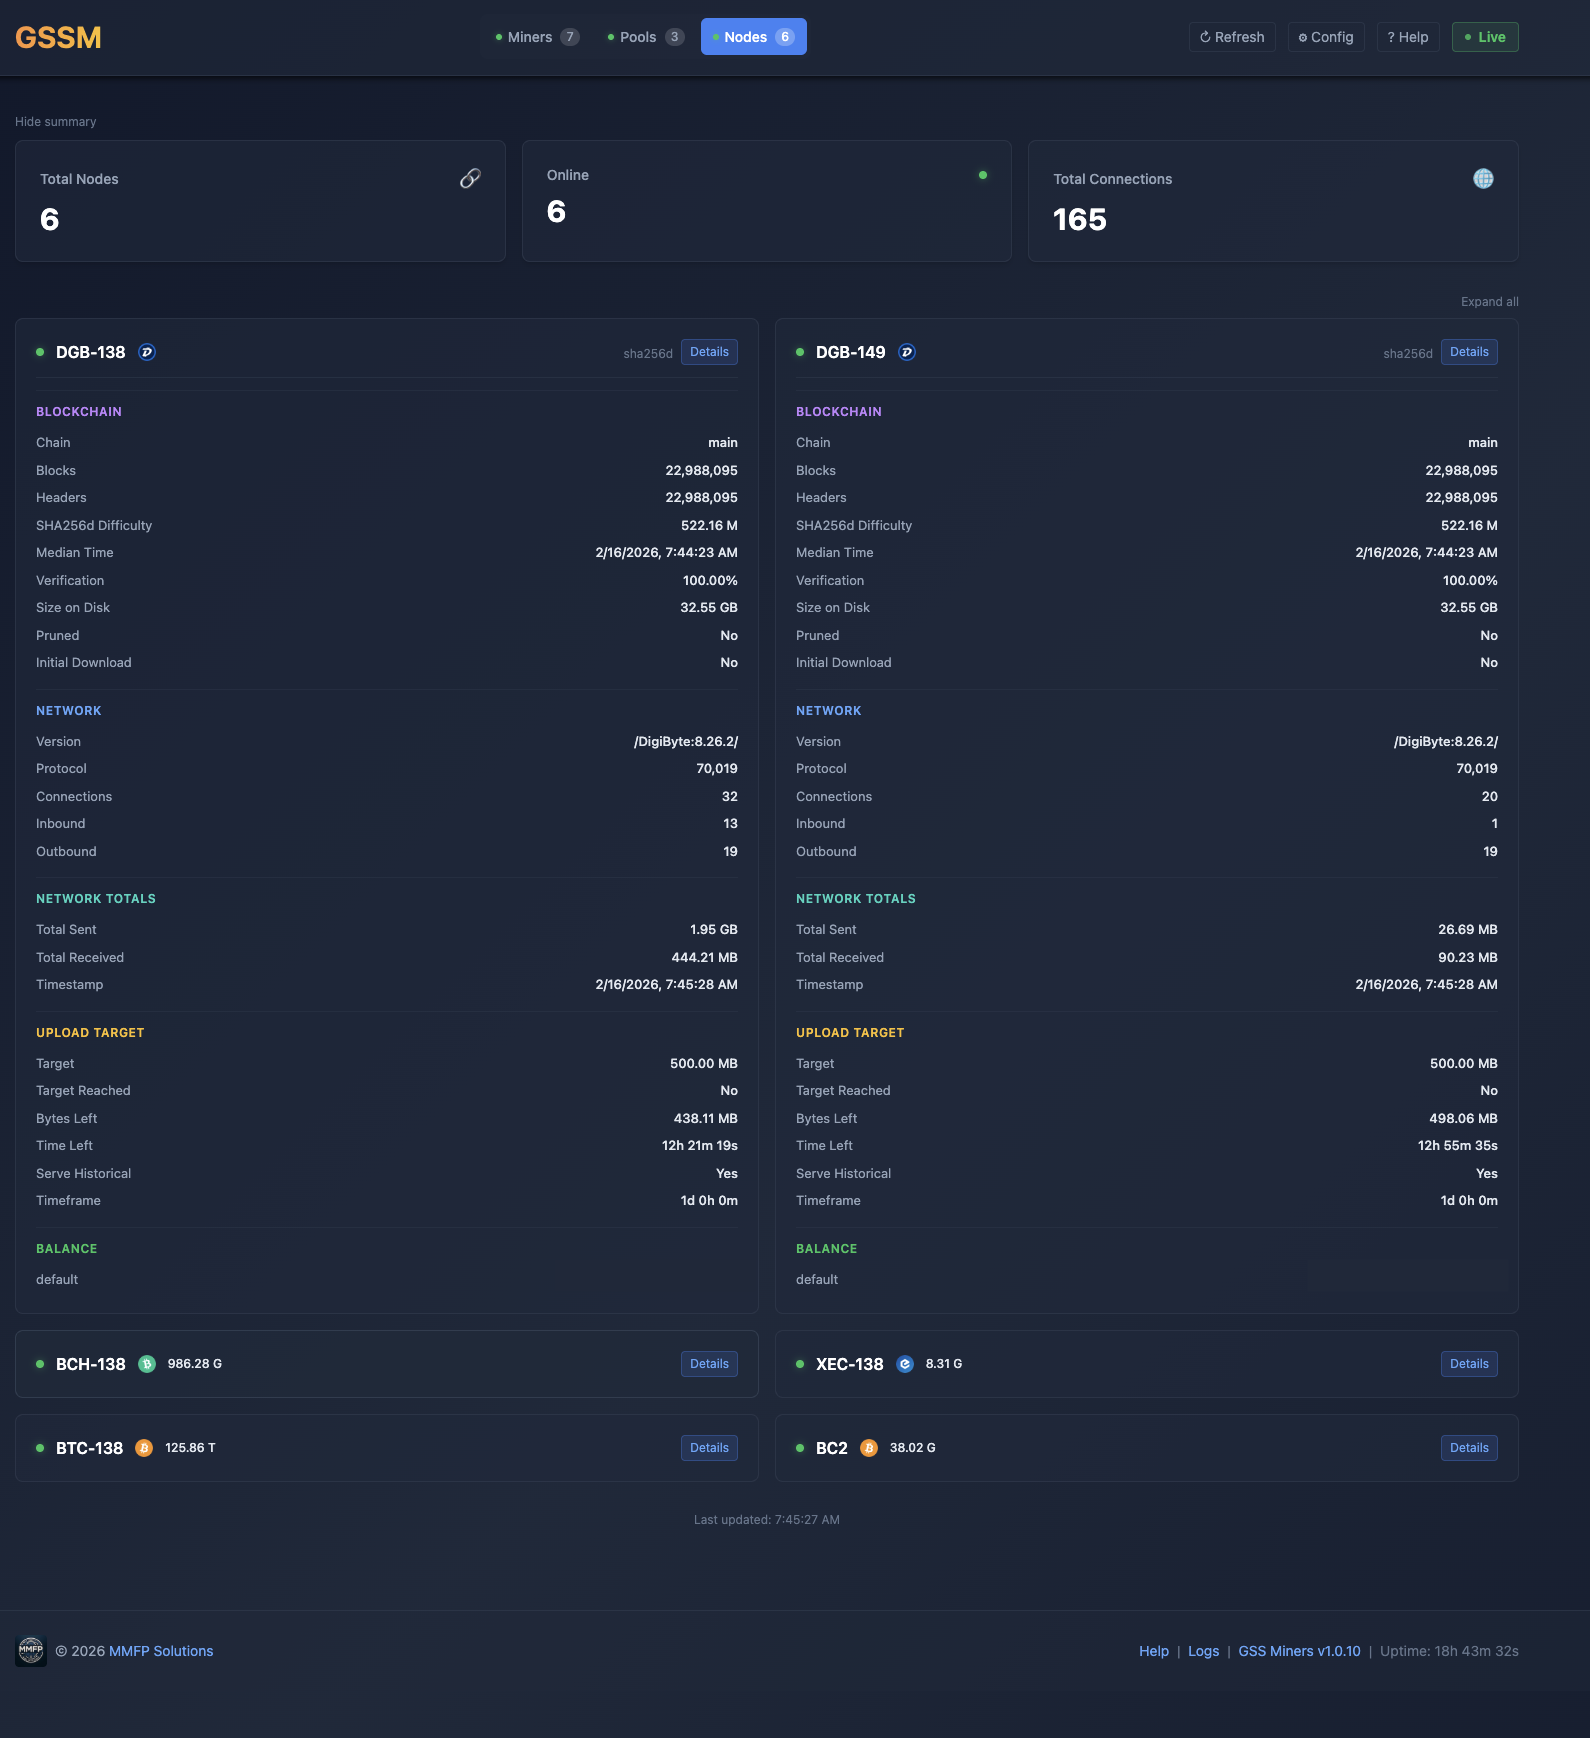
Task: Click the globe icon in Total Connections card
Action: (1483, 178)
